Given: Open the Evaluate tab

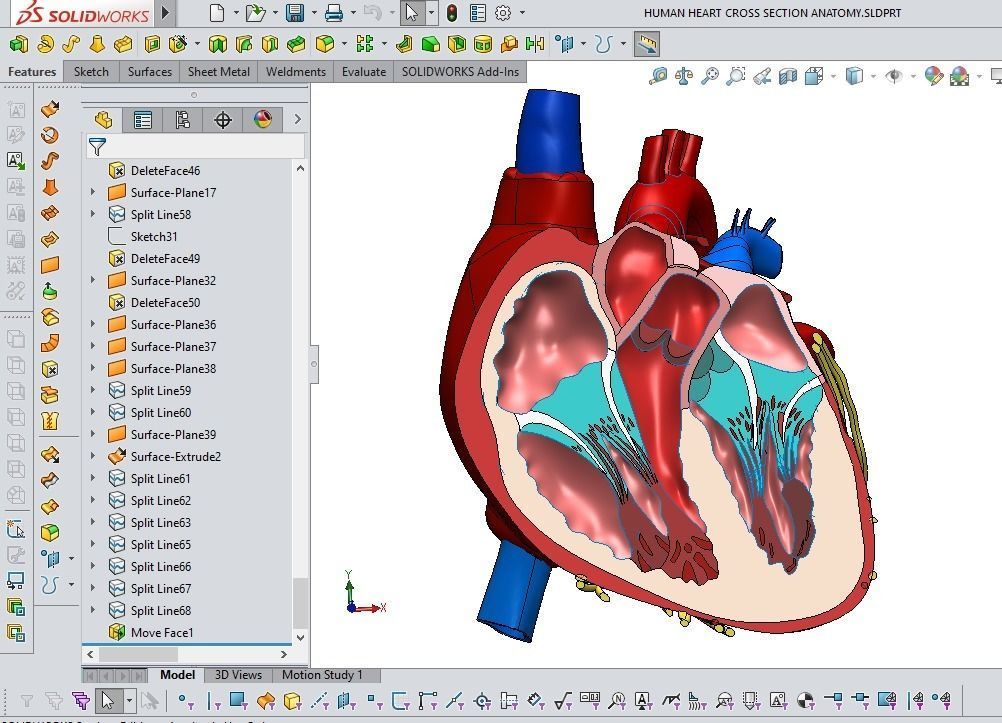Looking at the screenshot, I should [364, 72].
